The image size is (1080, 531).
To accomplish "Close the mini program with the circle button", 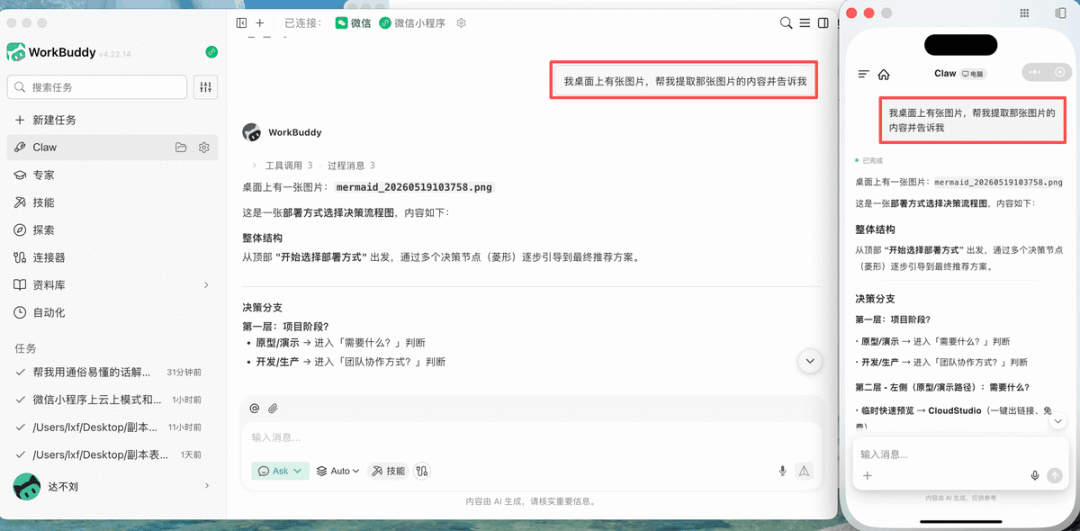I will click(1060, 72).
